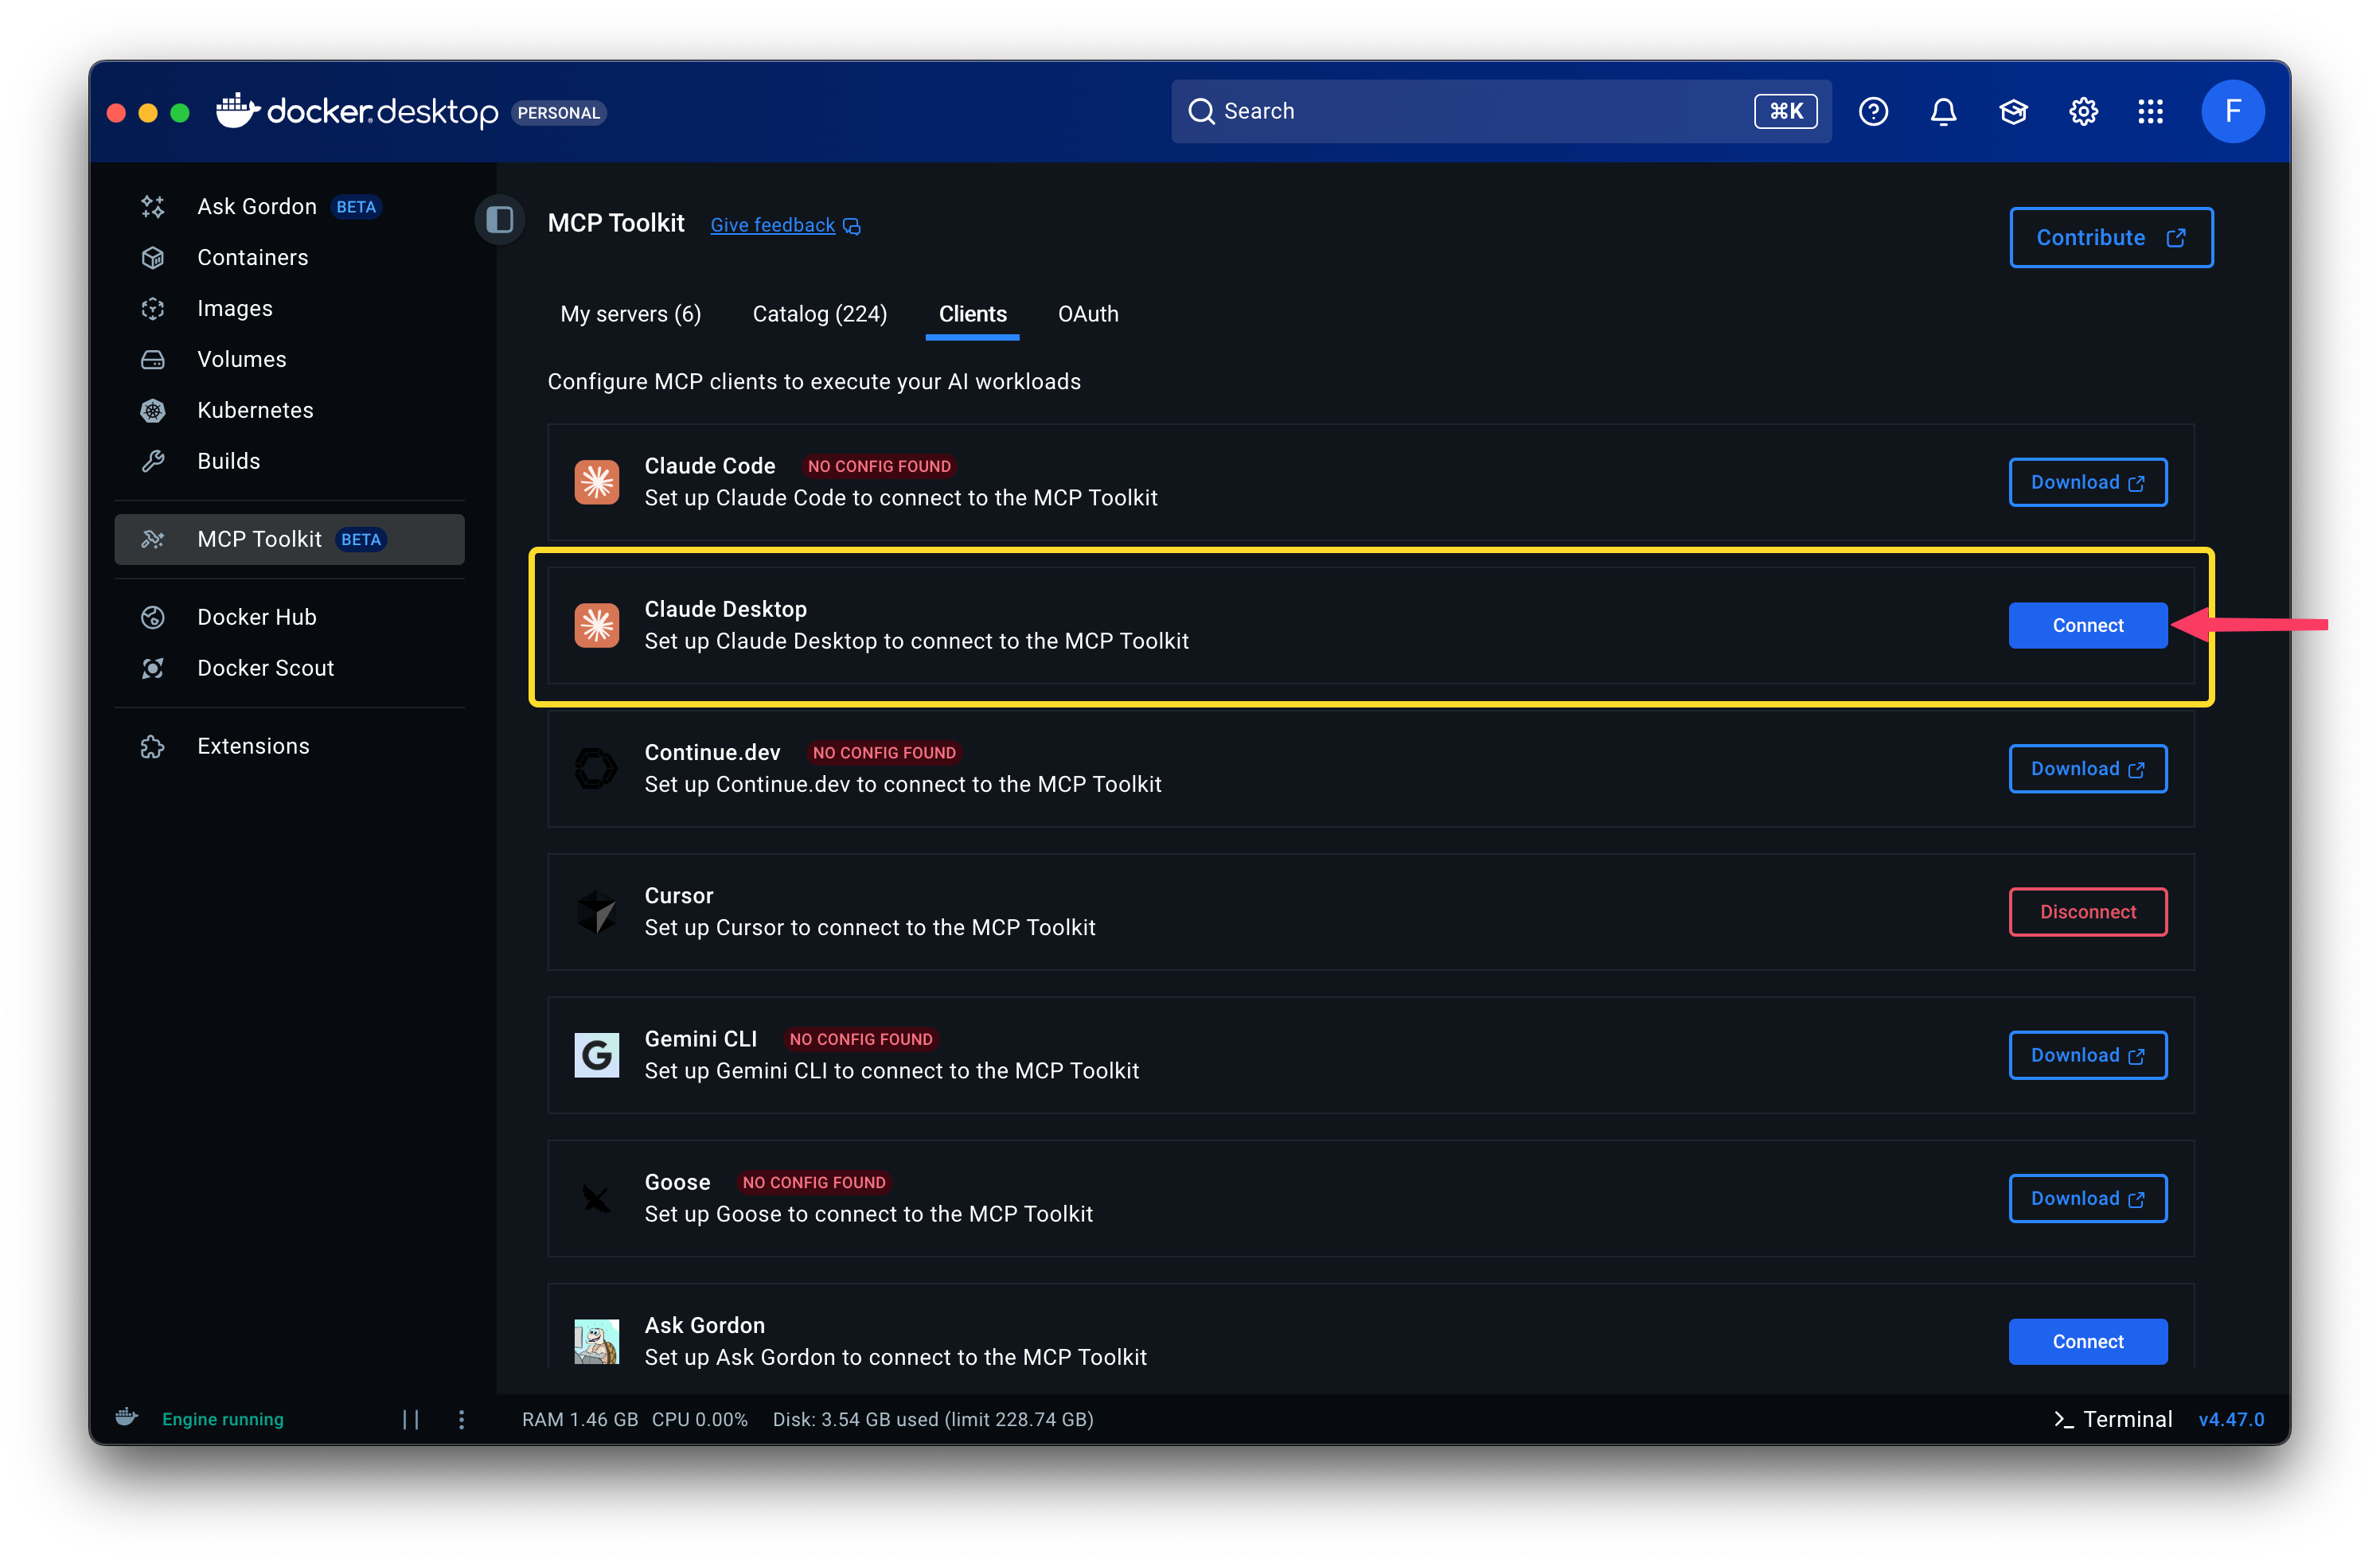Open the Learning center graduation cap icon

(x=2013, y=111)
